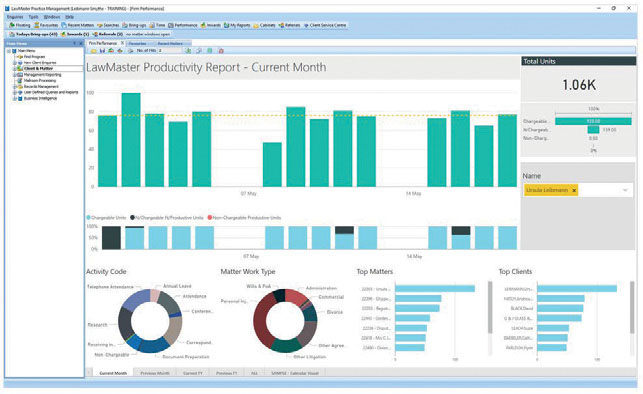Open the Help menu
The width and height of the screenshot is (643, 394).
point(69,17)
